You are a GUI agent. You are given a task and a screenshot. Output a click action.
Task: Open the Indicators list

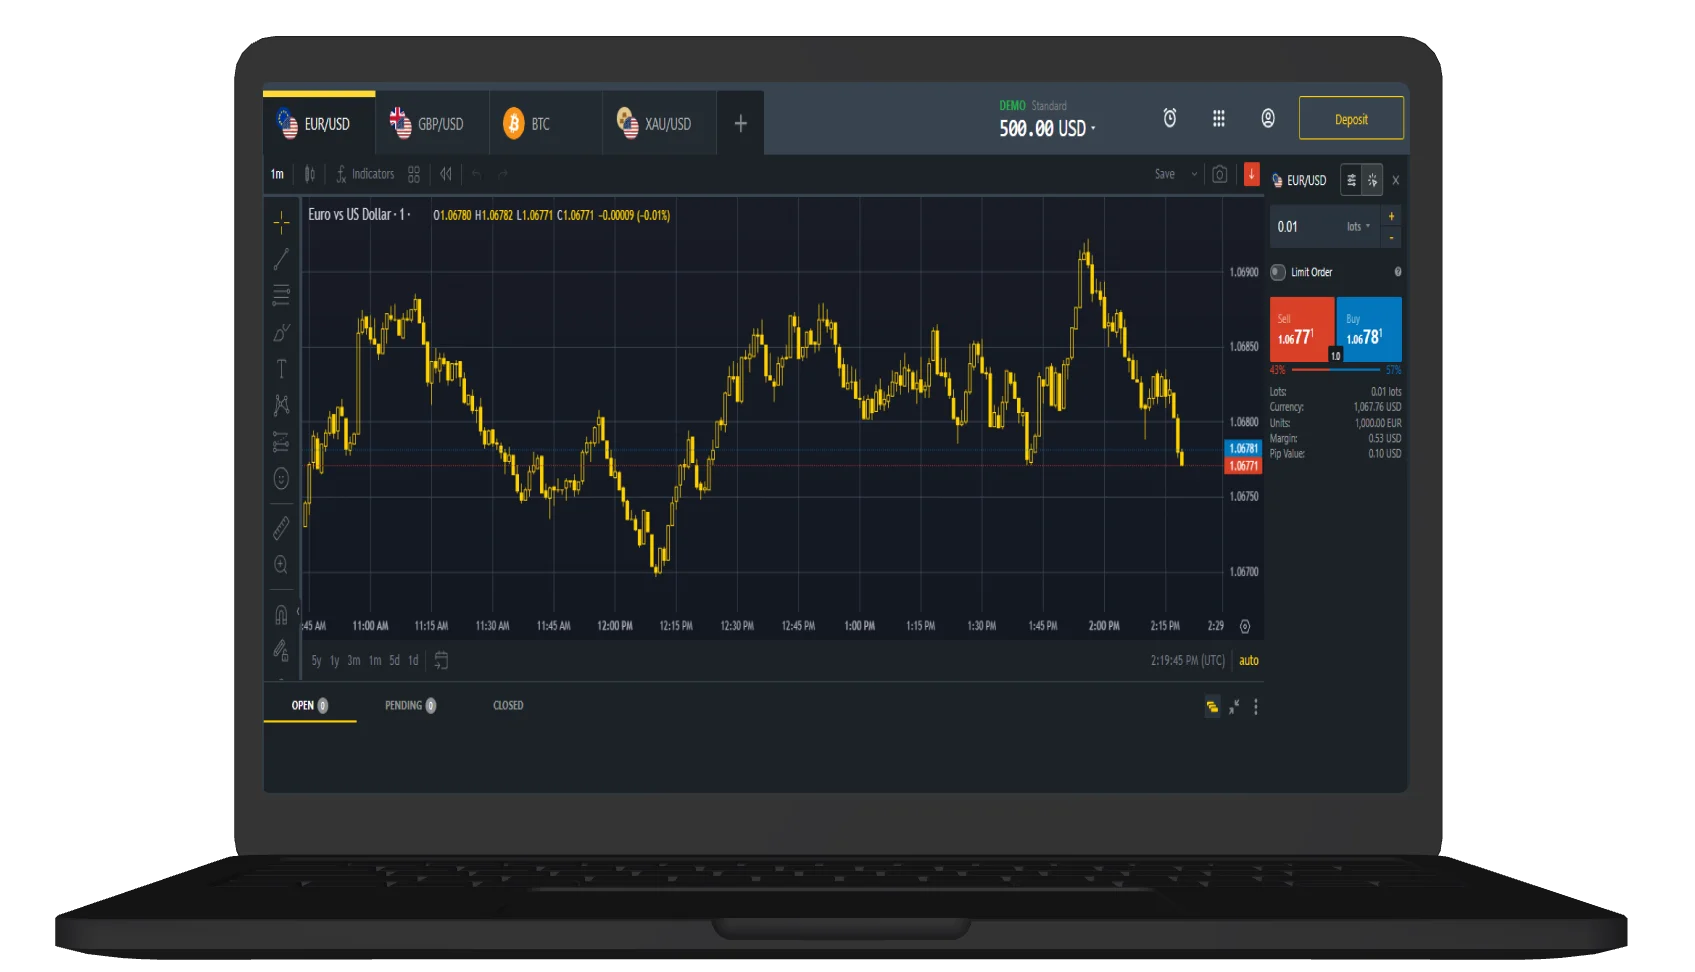(365, 174)
